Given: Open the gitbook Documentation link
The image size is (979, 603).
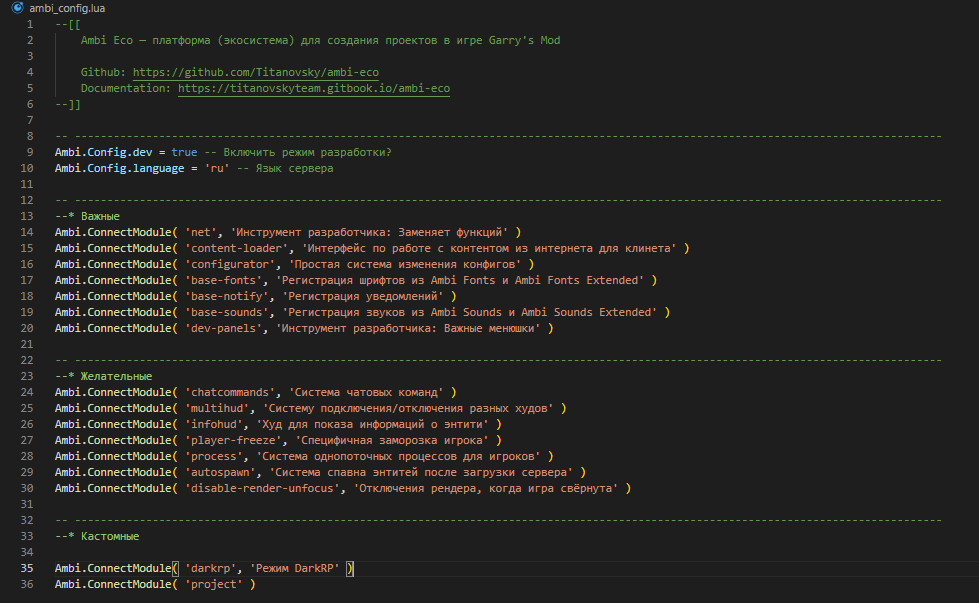Looking at the screenshot, I should coord(314,89).
